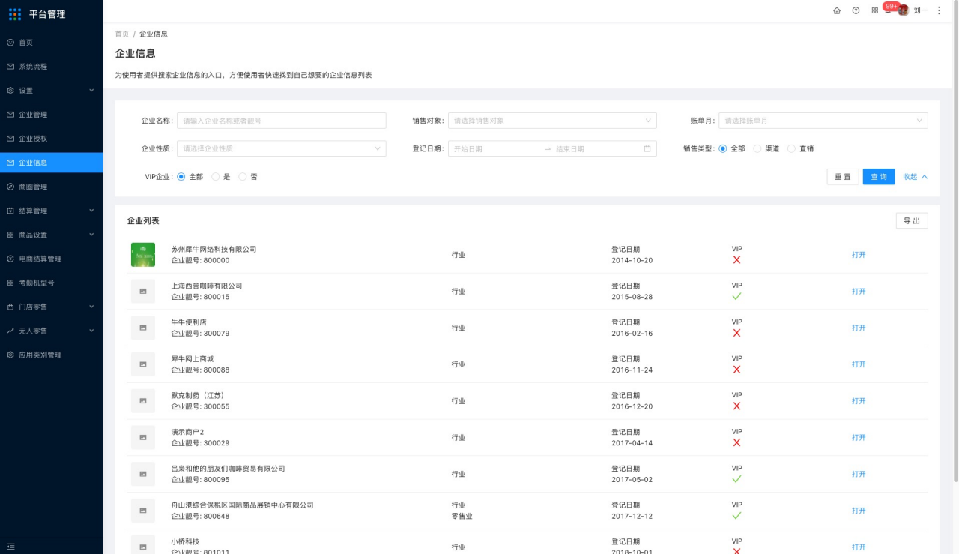The height and width of the screenshot is (554, 959).
Task: Open 电商结算管理 sidebar item
Action: [x=51, y=259]
